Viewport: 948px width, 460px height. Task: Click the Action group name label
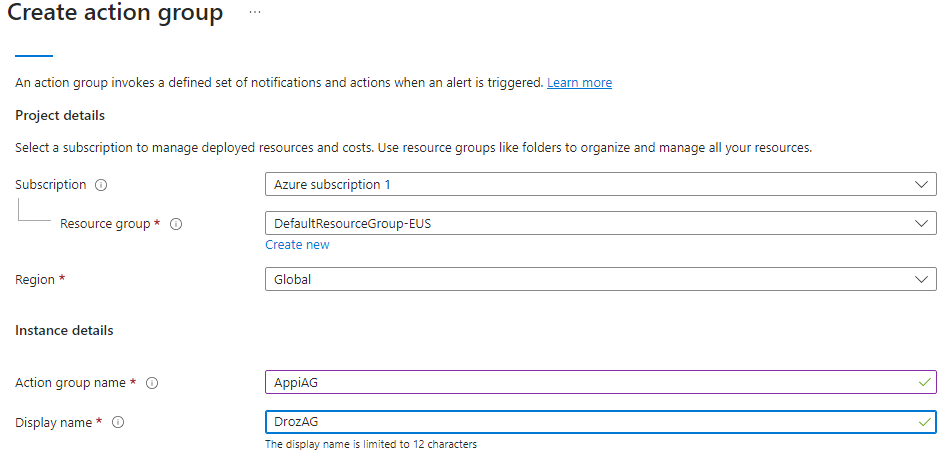pyautogui.click(x=70, y=383)
